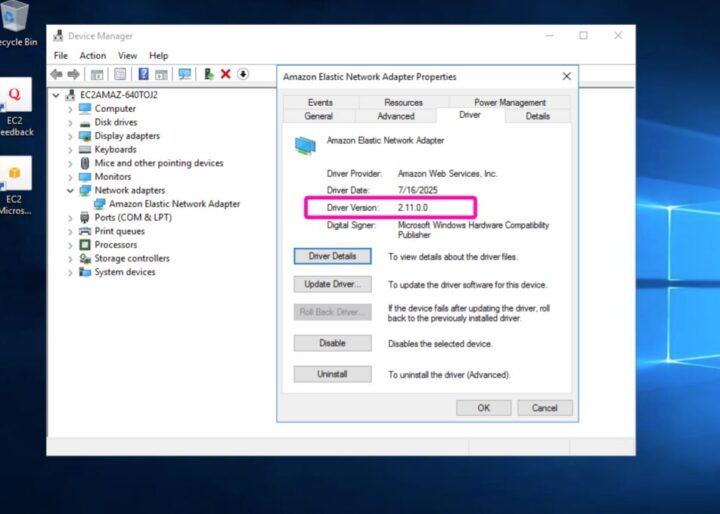Image resolution: width=720 pixels, height=514 pixels.
Task: Click the update driver toolbar icon
Action: (x=208, y=74)
